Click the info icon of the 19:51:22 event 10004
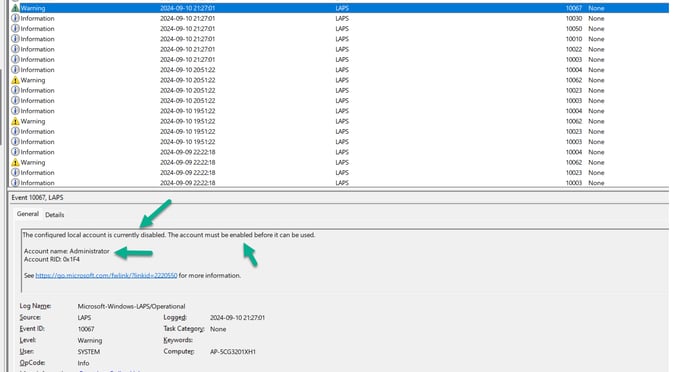The height and width of the screenshot is (372, 675). (15, 111)
